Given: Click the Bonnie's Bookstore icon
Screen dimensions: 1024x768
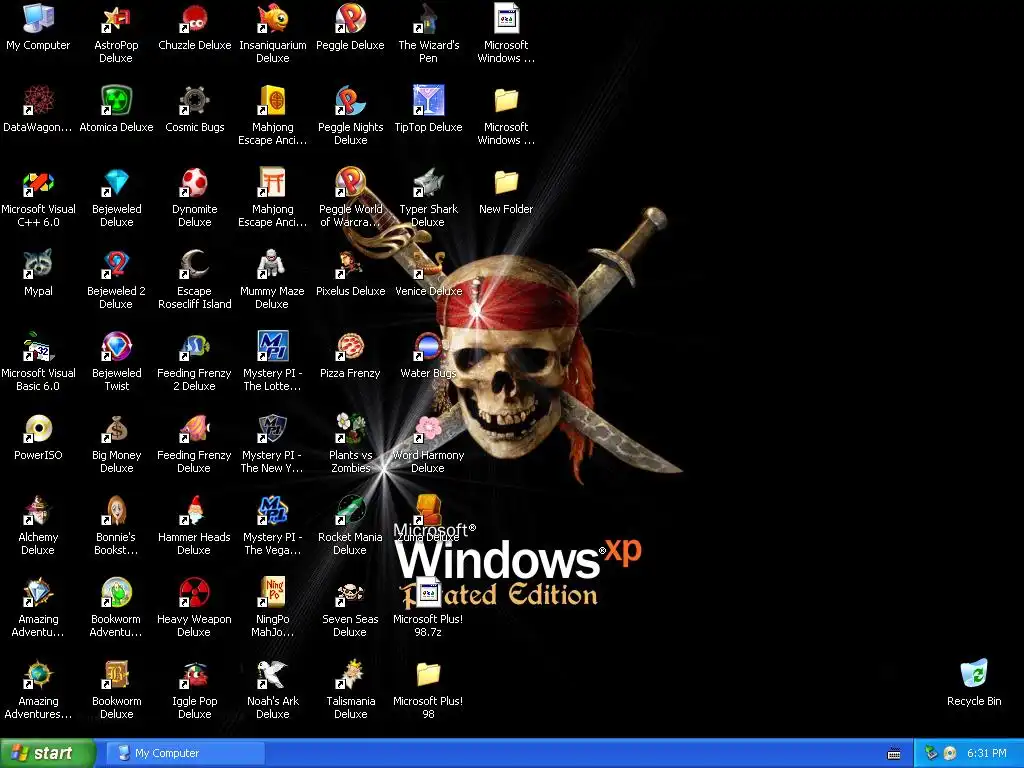Looking at the screenshot, I should pyautogui.click(x=116, y=511).
